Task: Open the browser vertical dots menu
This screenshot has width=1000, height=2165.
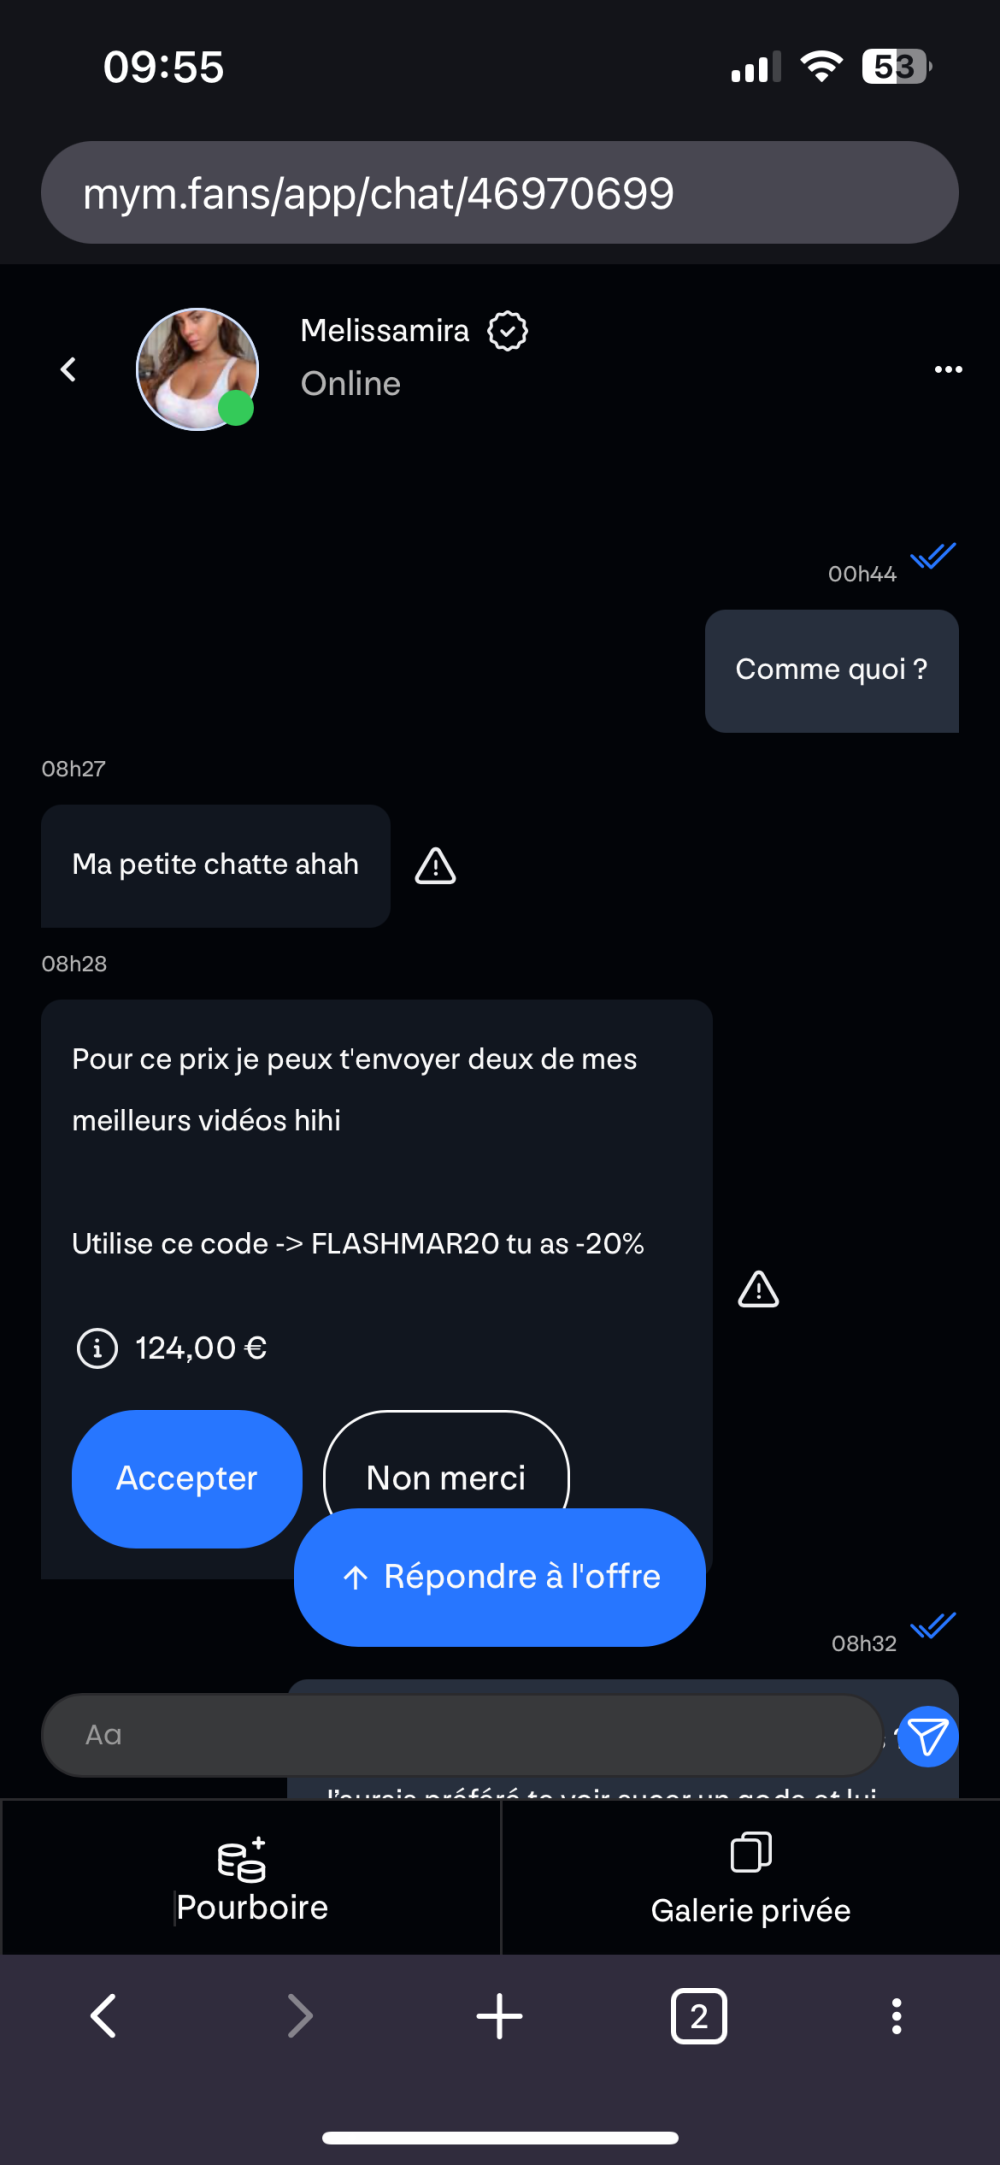Action: click(897, 2016)
